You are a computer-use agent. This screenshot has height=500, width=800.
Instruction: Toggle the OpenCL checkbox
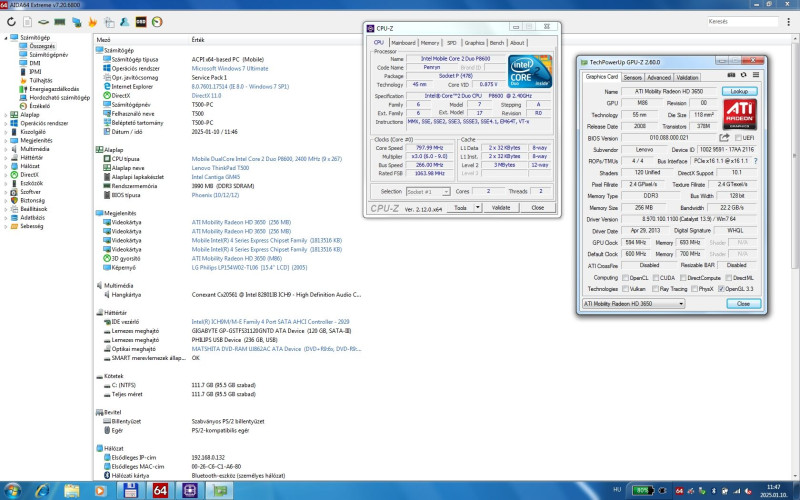[625, 278]
